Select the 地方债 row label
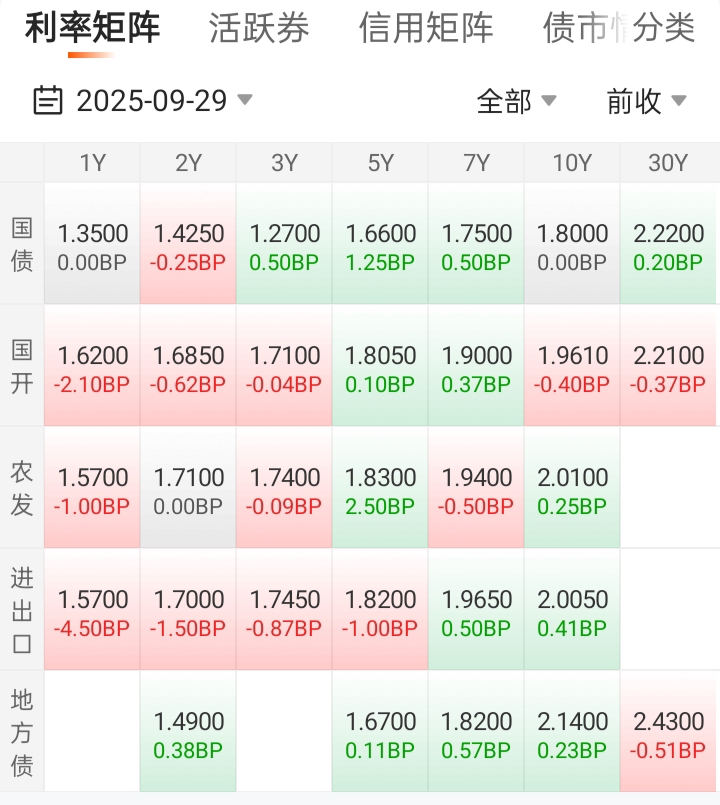 click(x=22, y=732)
